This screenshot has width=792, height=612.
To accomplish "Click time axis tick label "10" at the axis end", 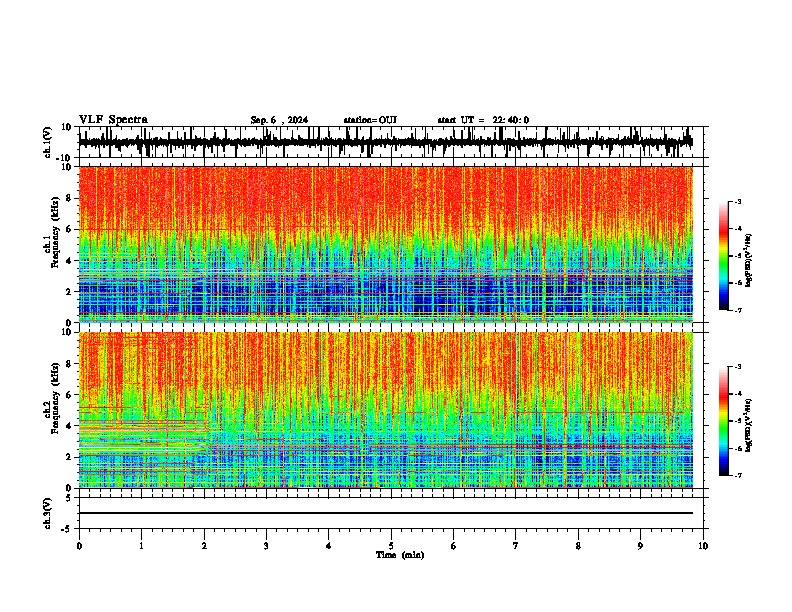I will coord(703,546).
